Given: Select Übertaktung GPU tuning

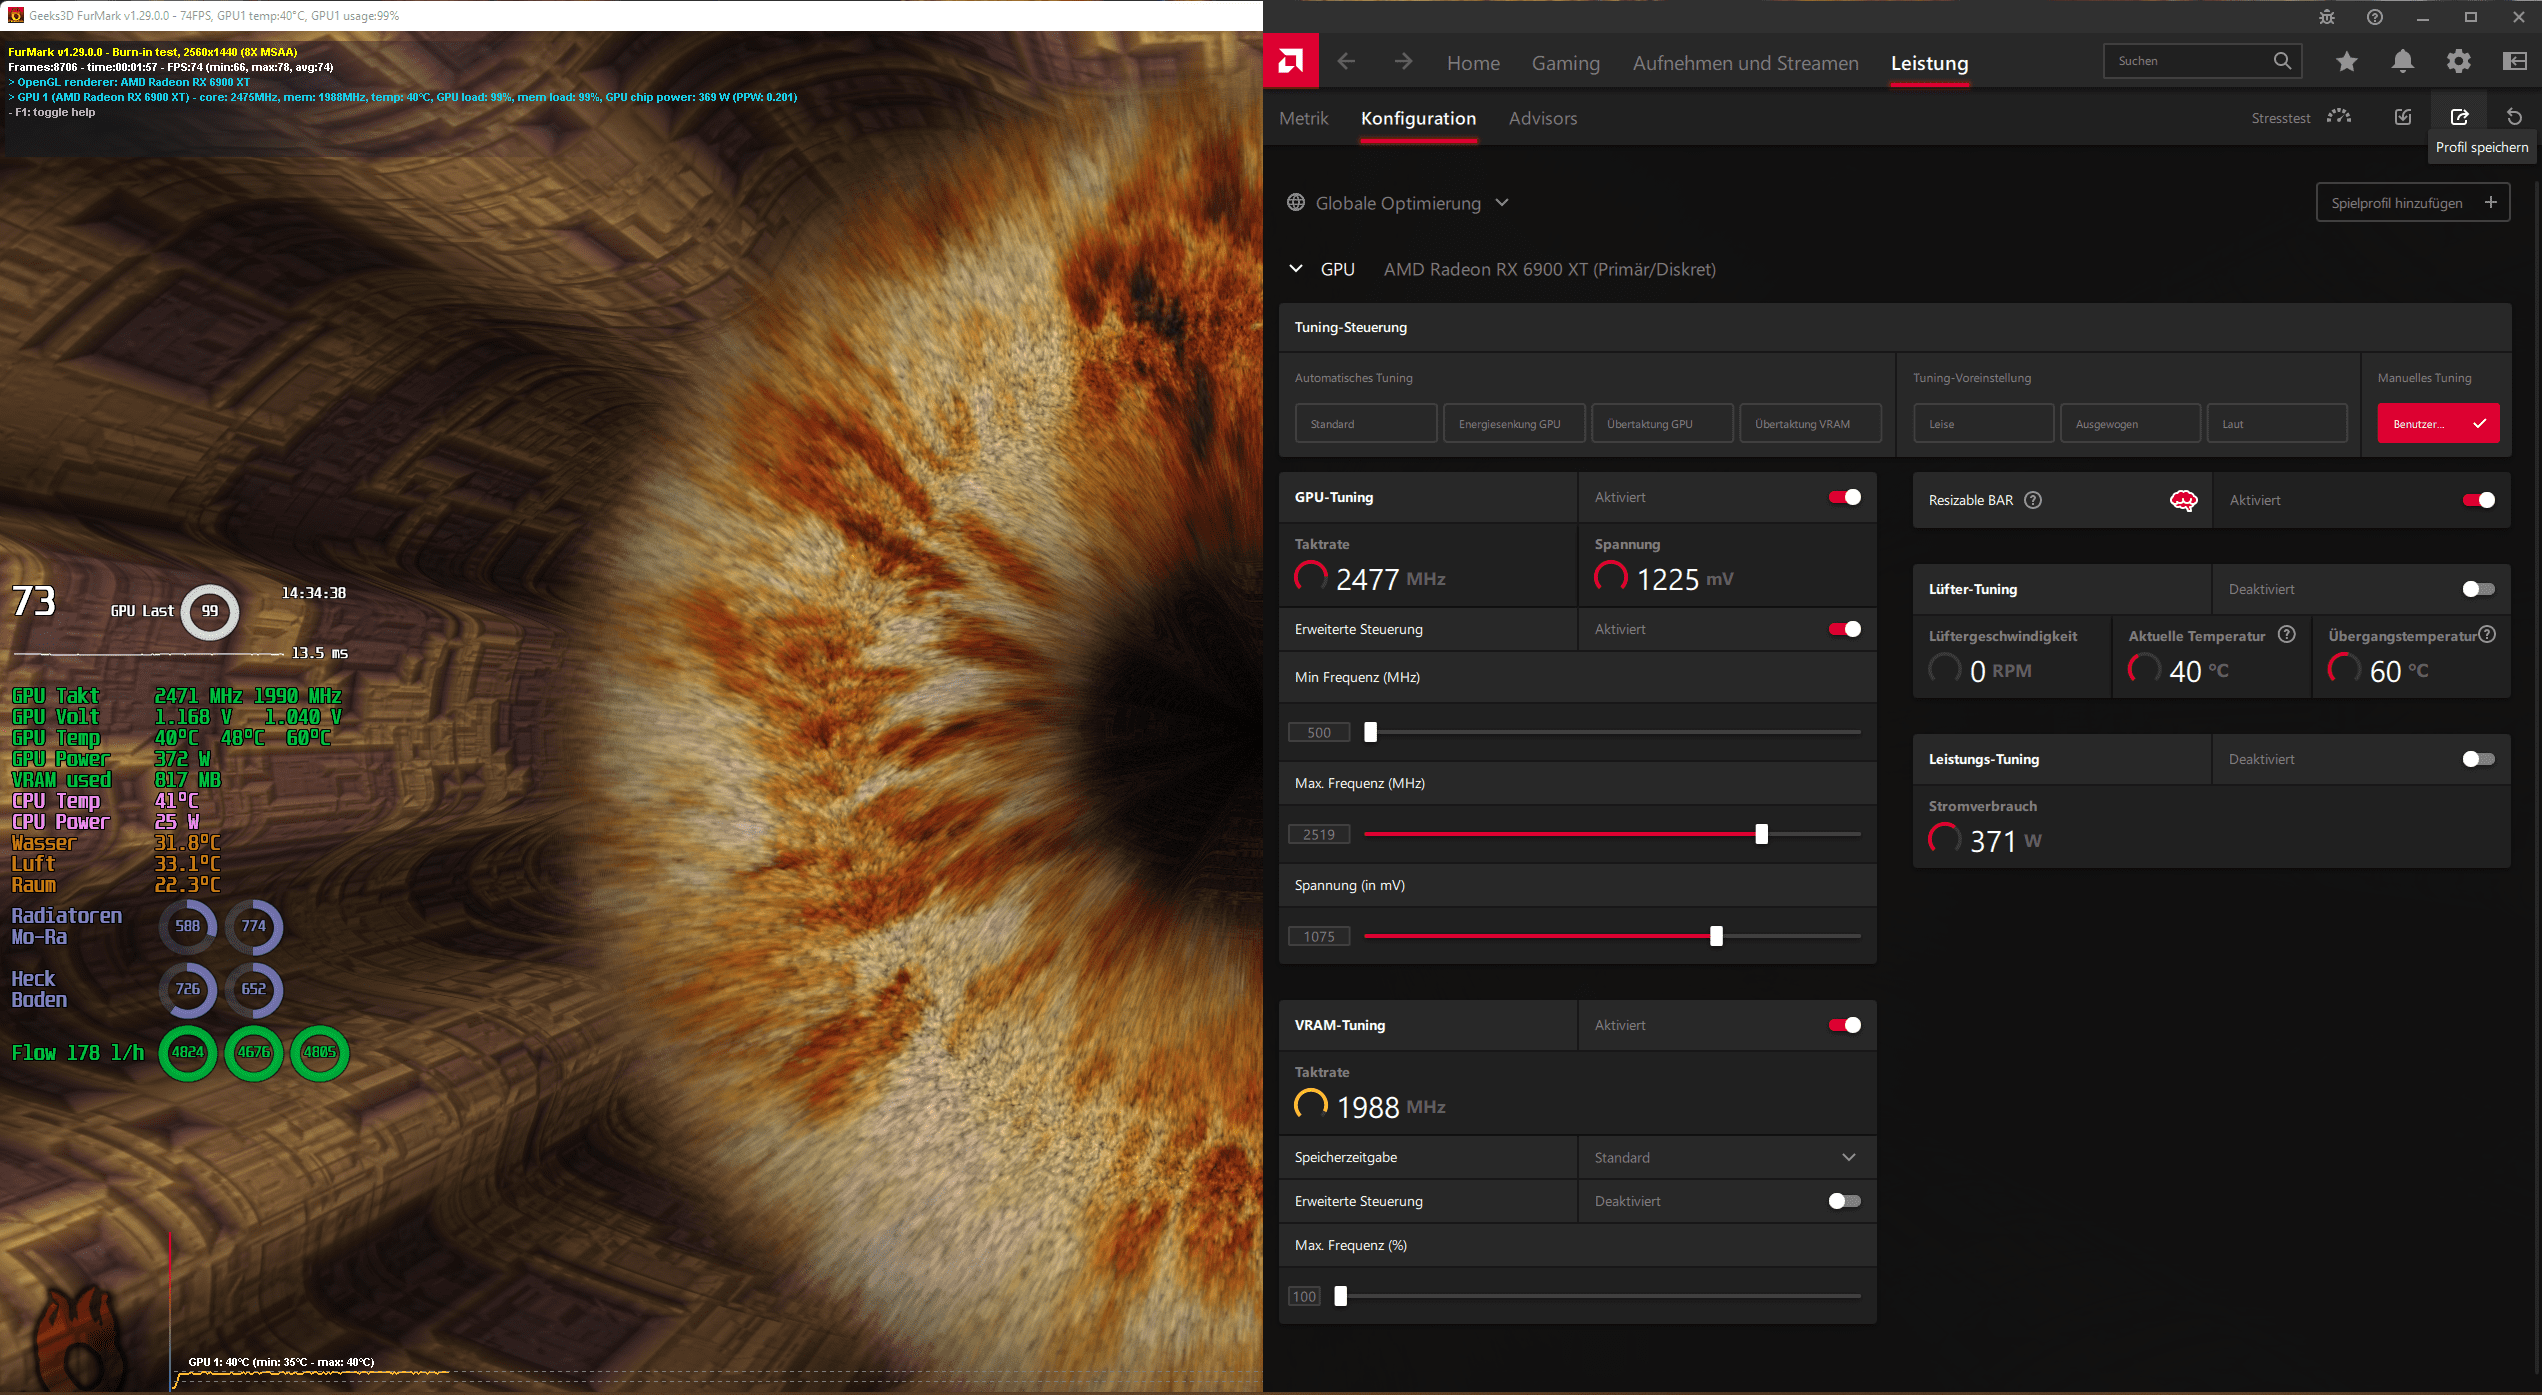Looking at the screenshot, I should coord(1662,424).
